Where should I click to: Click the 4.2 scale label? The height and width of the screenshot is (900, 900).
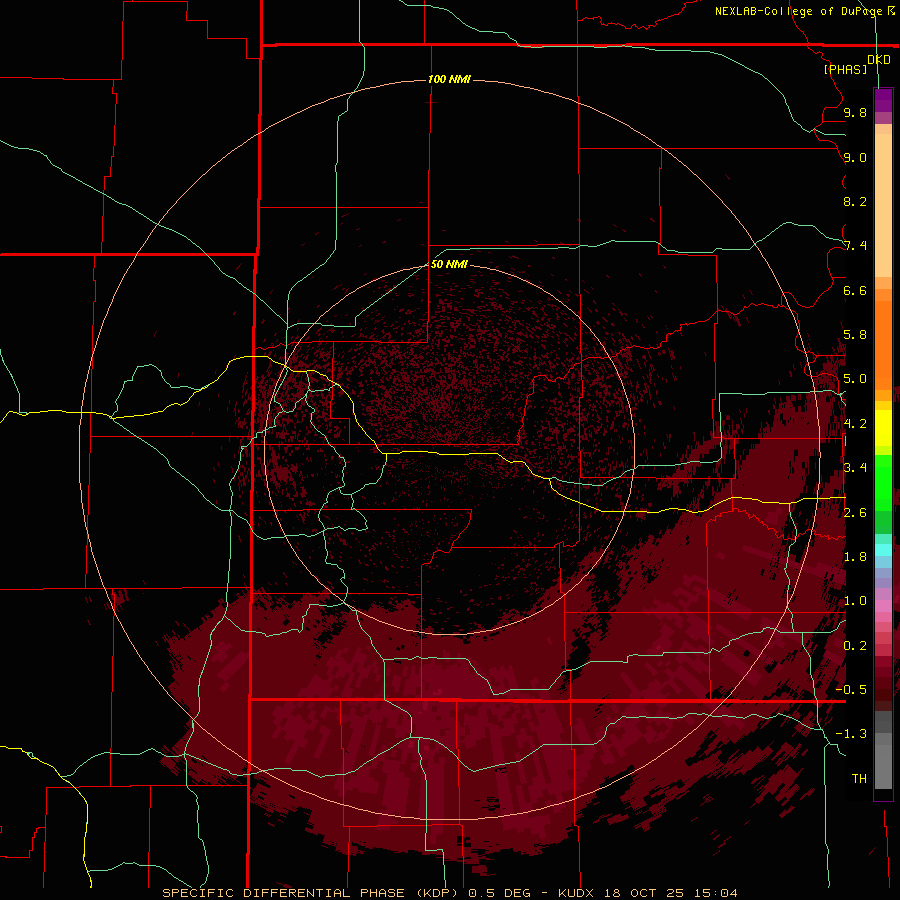855,424
